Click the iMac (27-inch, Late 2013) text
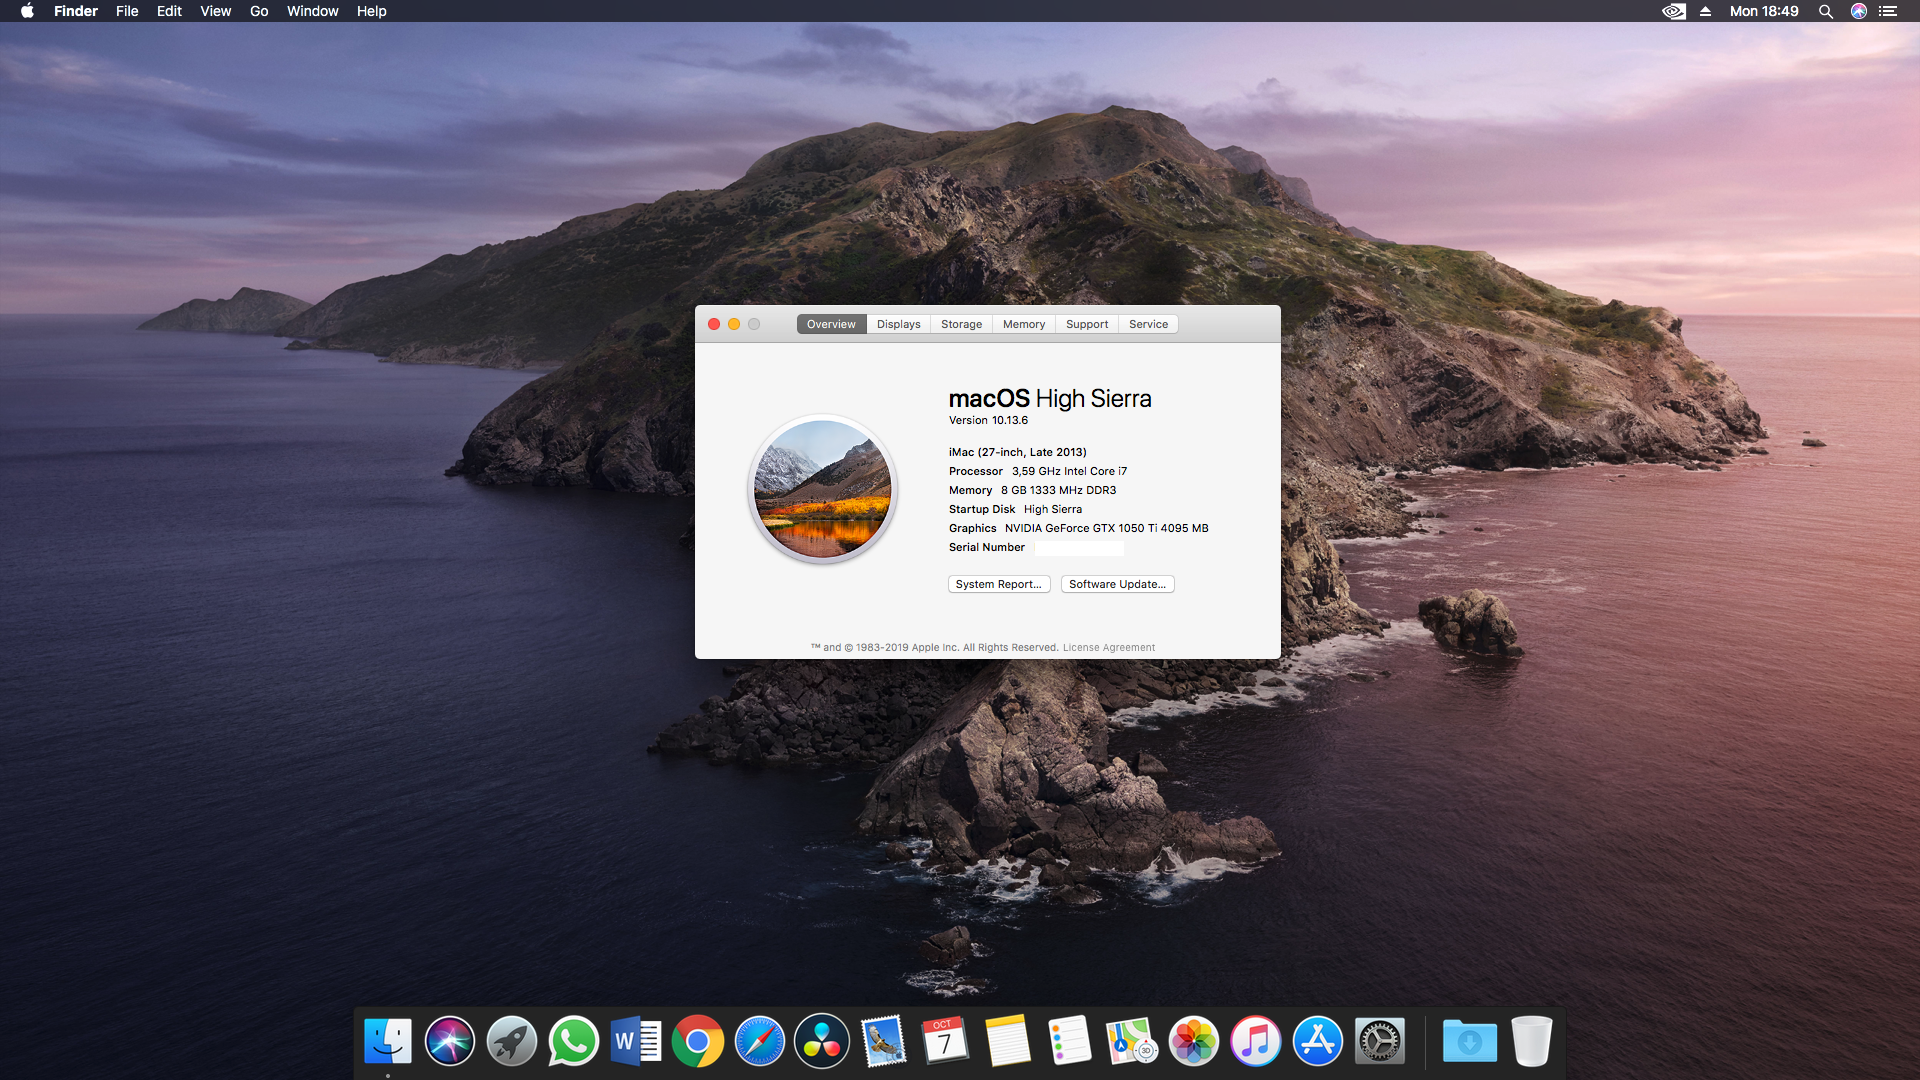Viewport: 1920px width, 1080px height. point(1017,452)
